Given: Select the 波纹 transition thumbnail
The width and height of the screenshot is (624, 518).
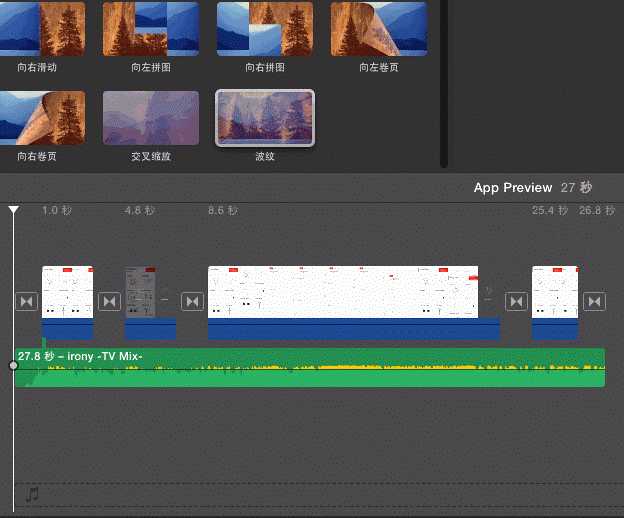Looking at the screenshot, I should pyautogui.click(x=265, y=118).
